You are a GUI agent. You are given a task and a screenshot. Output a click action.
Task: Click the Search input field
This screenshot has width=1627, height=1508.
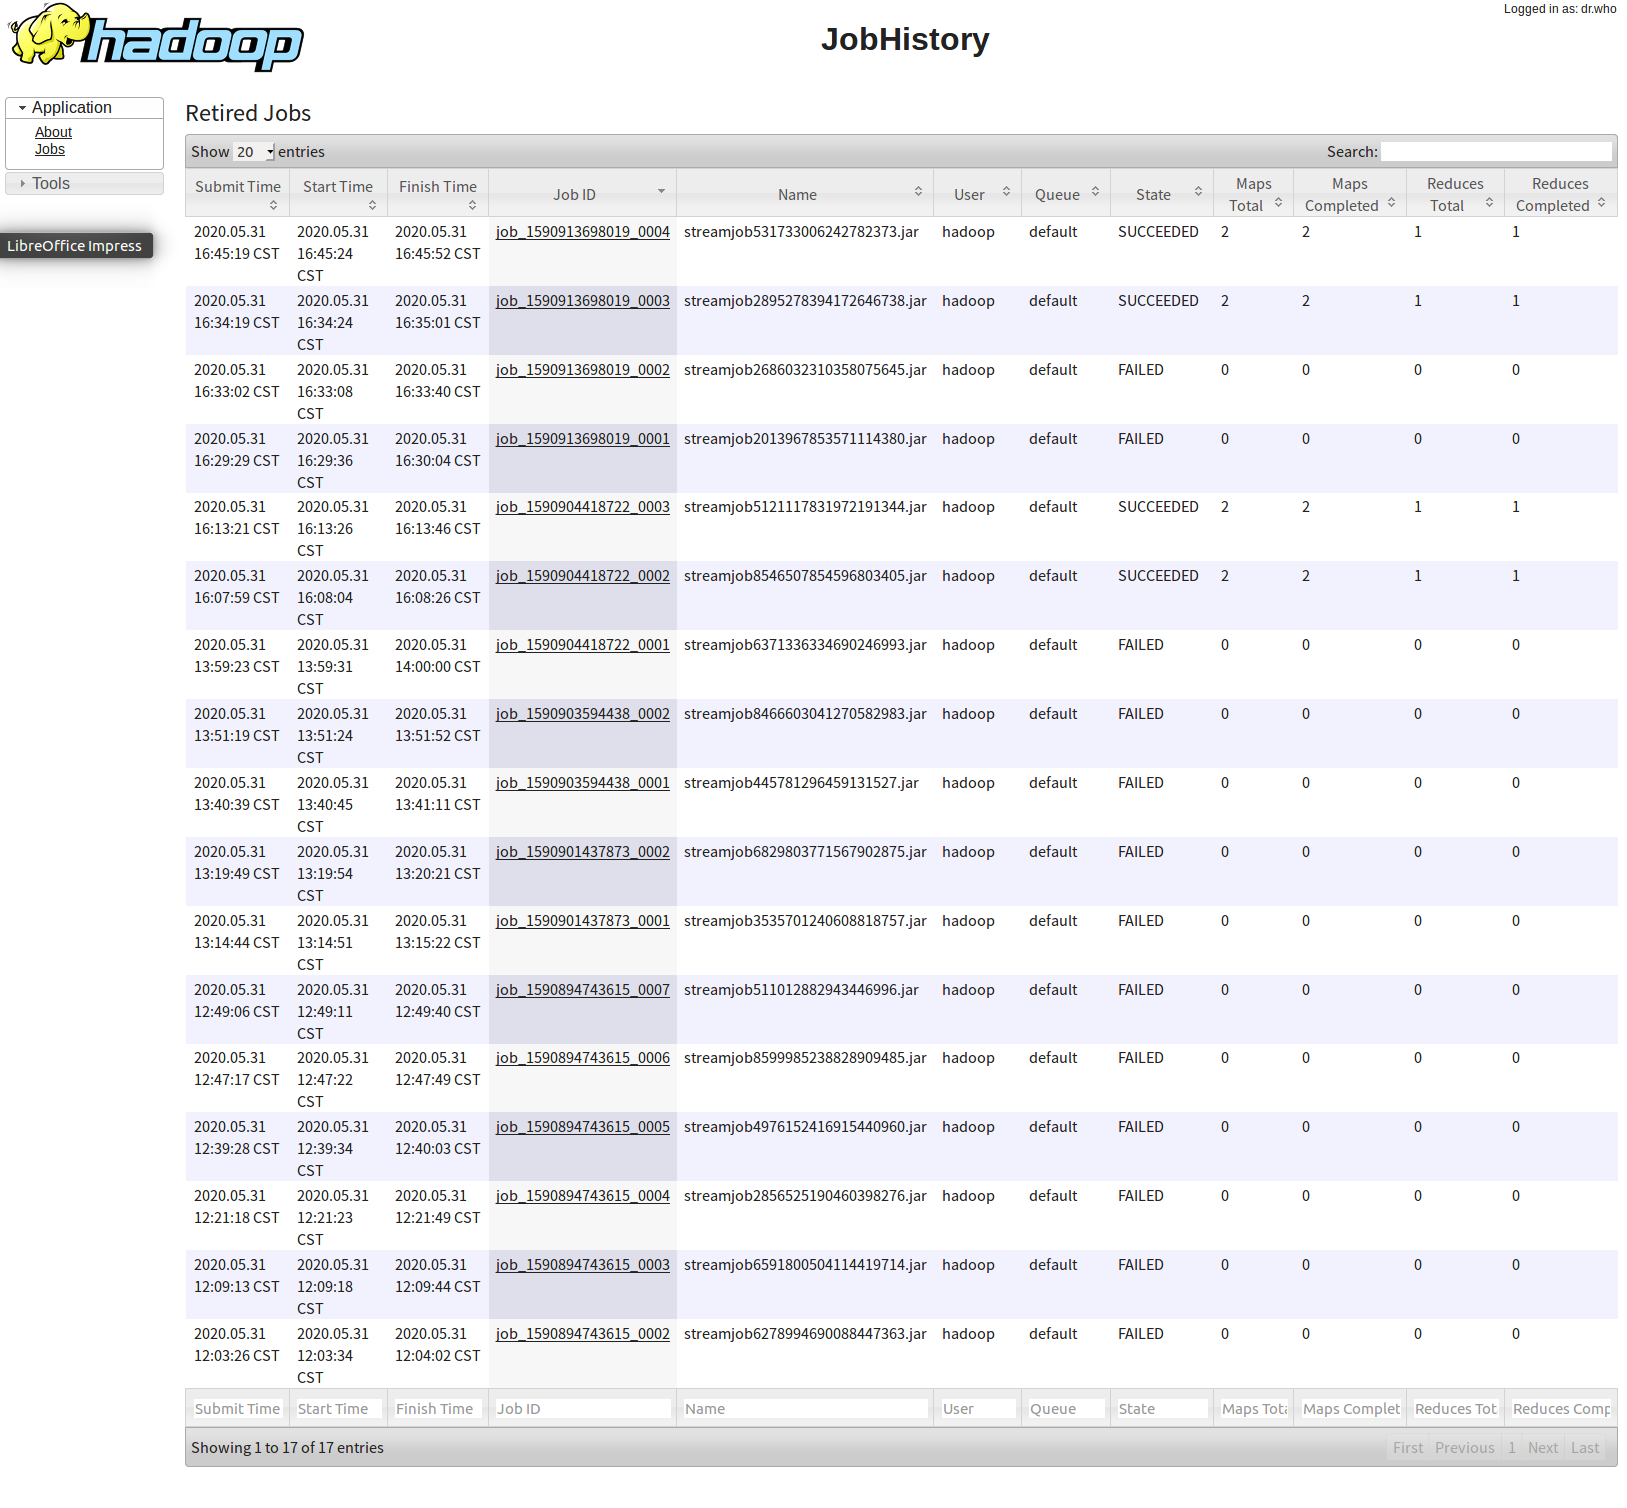click(x=1497, y=151)
